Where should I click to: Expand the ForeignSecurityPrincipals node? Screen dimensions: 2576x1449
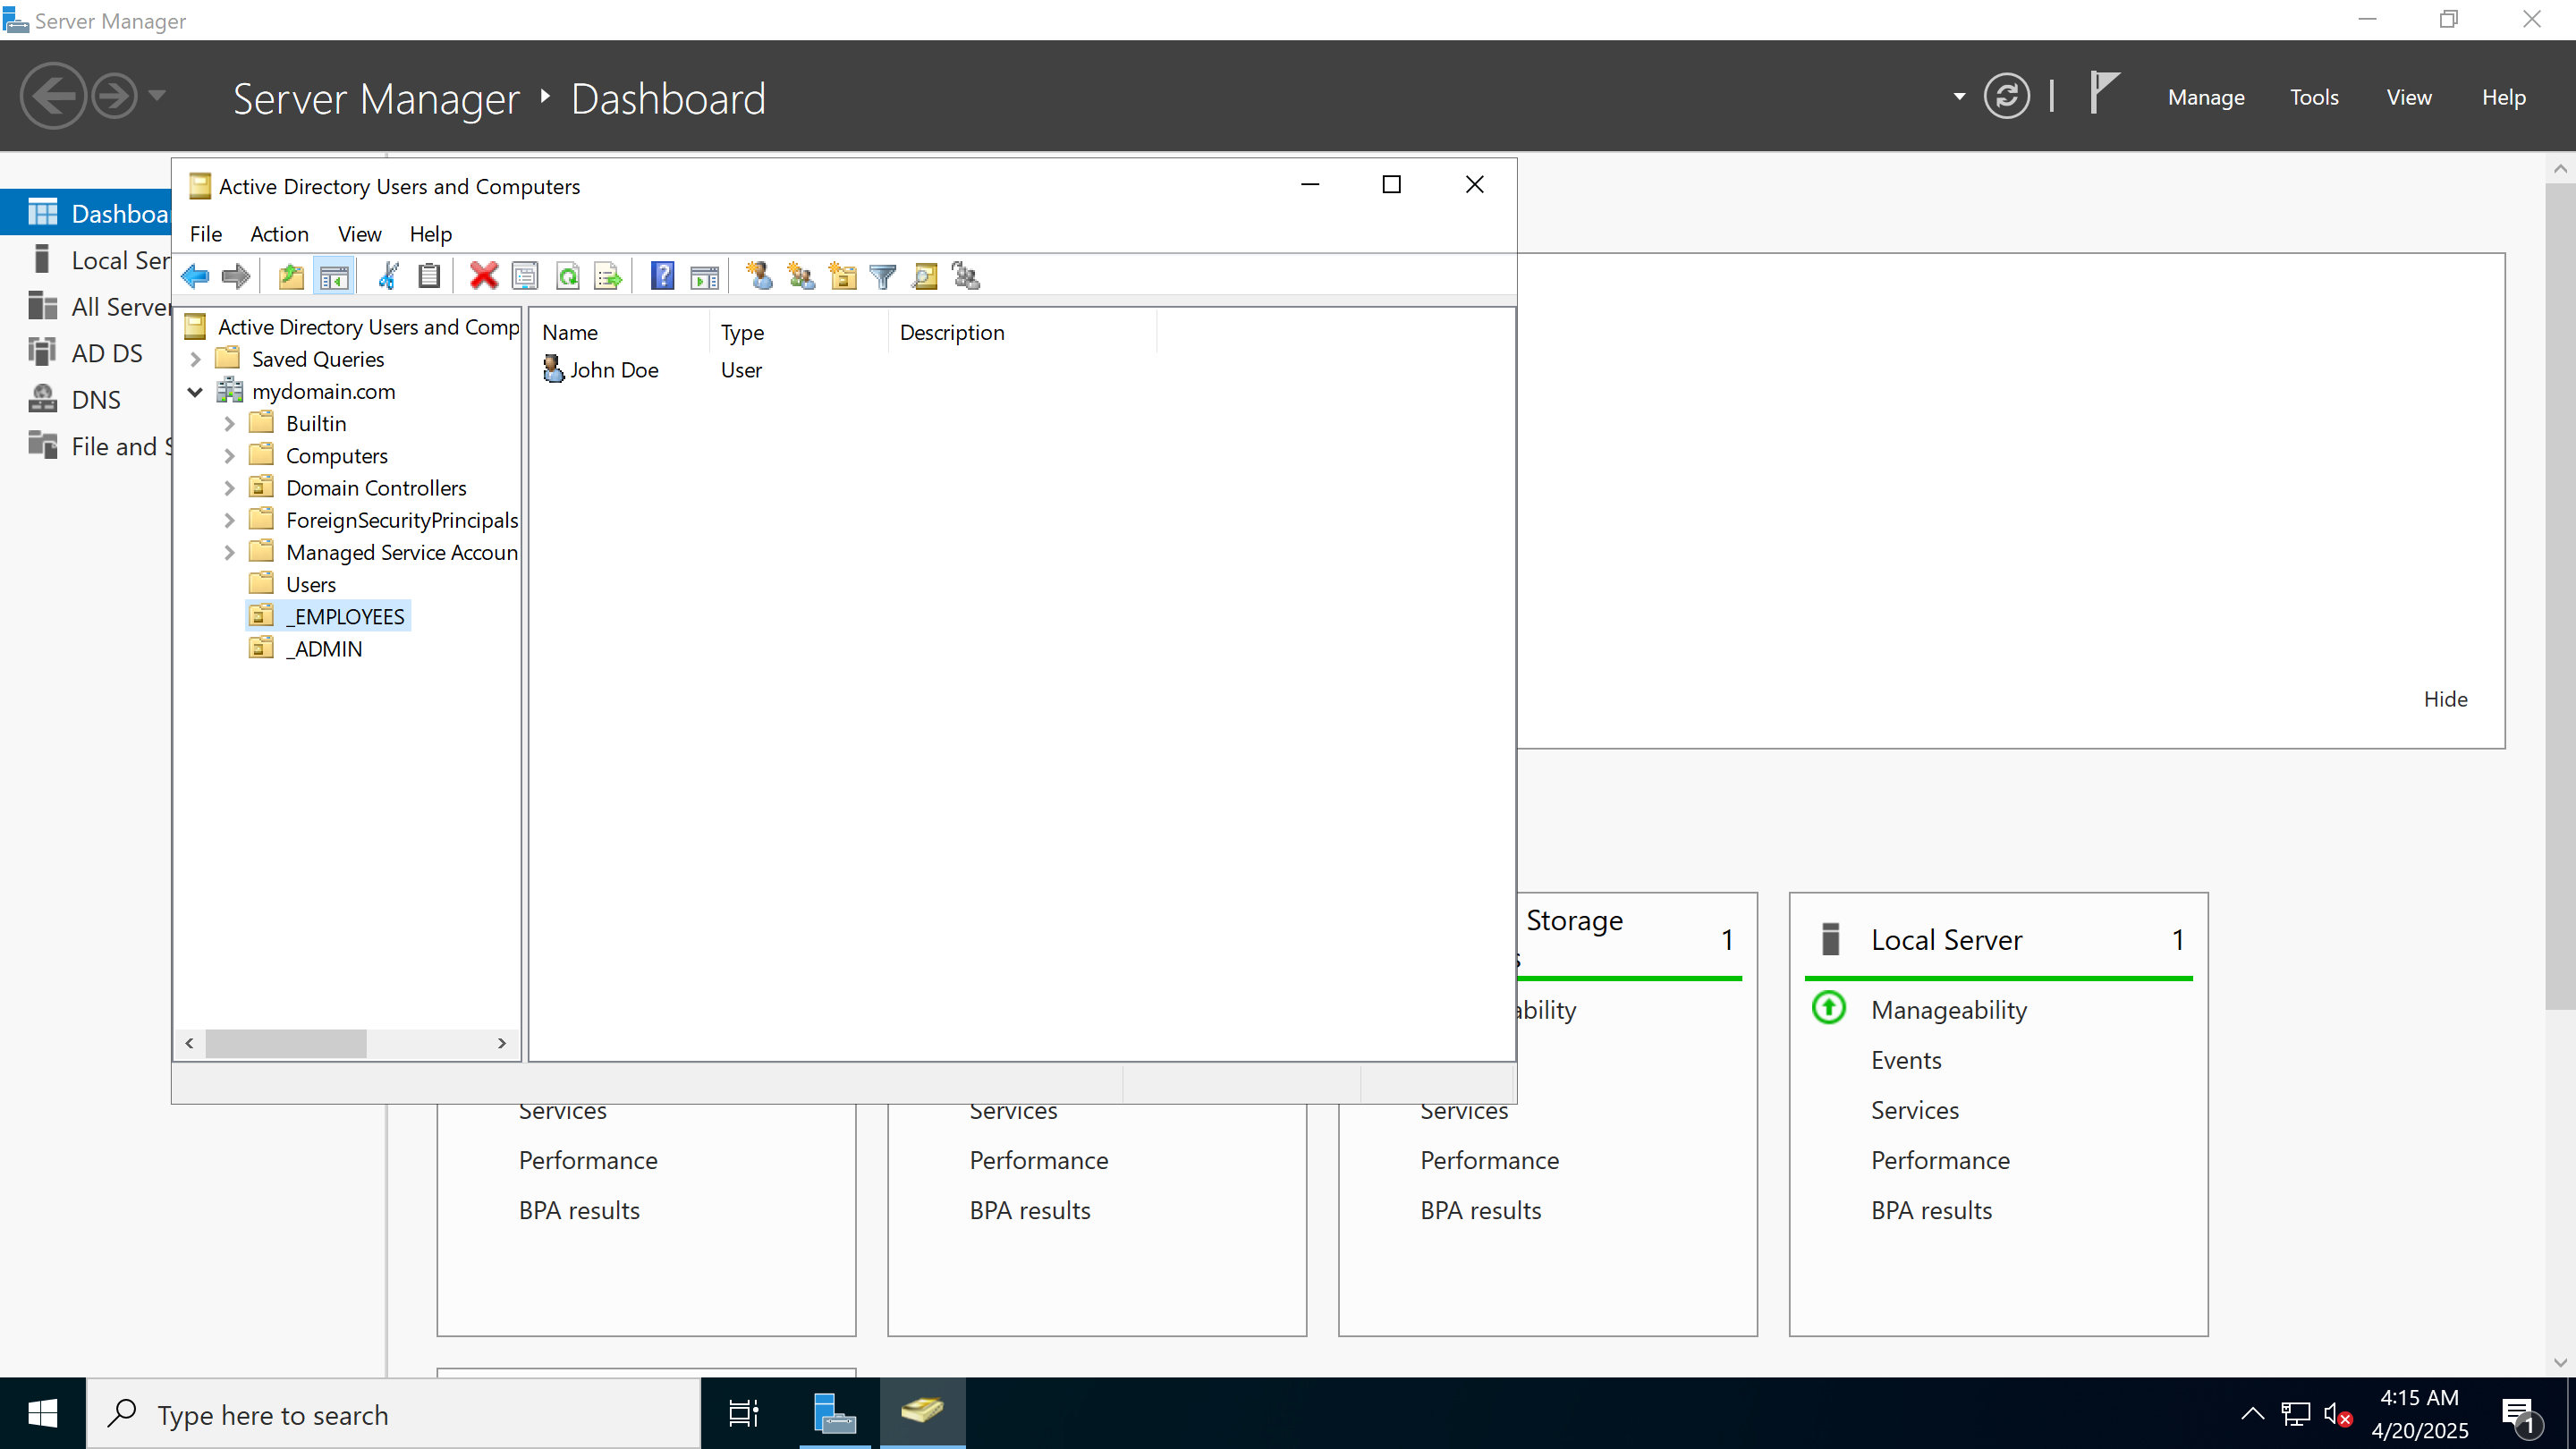229,520
